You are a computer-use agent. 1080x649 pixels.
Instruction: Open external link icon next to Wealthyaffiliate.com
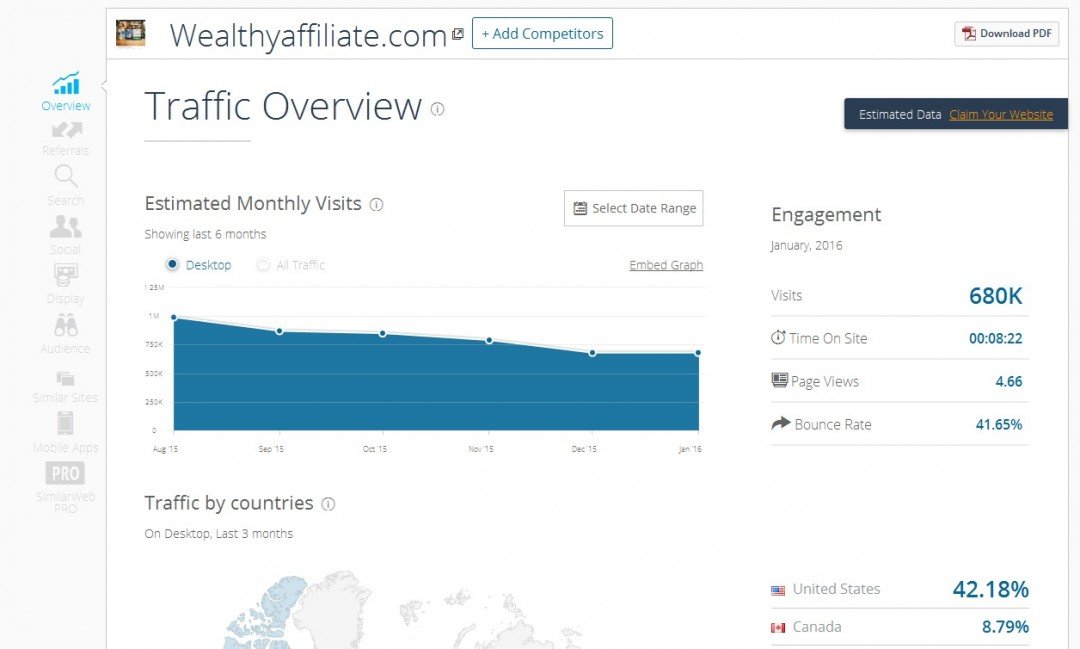click(x=457, y=34)
